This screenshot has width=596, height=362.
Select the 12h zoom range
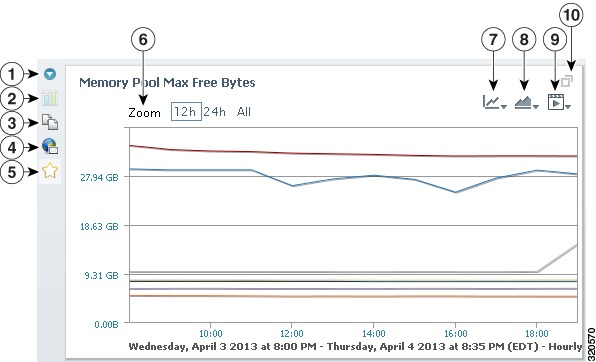pyautogui.click(x=186, y=112)
